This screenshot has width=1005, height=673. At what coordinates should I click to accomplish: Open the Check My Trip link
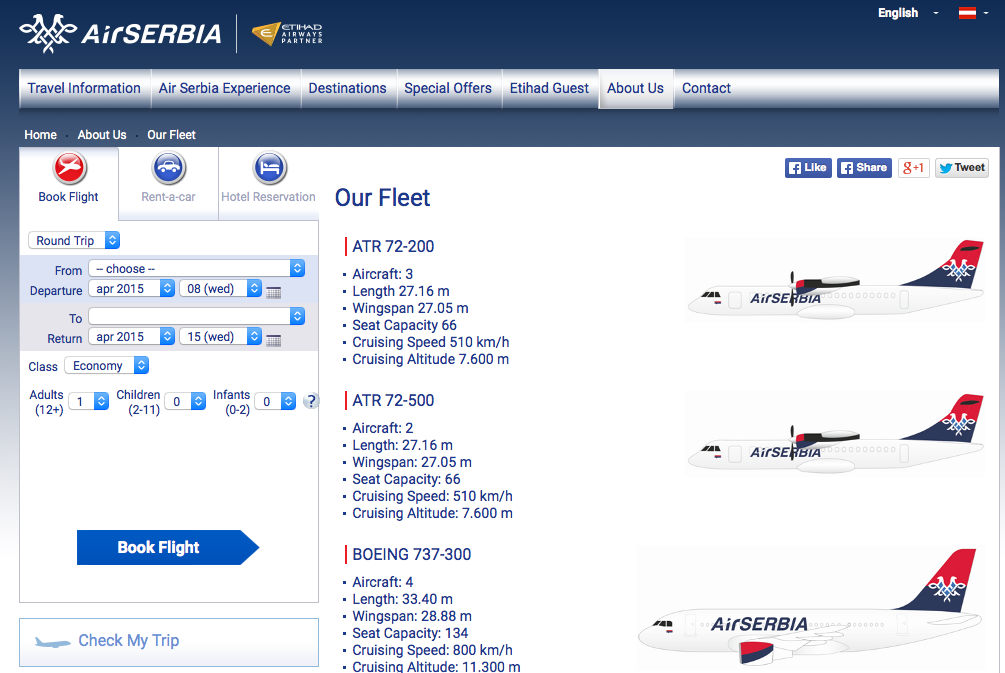tap(129, 640)
